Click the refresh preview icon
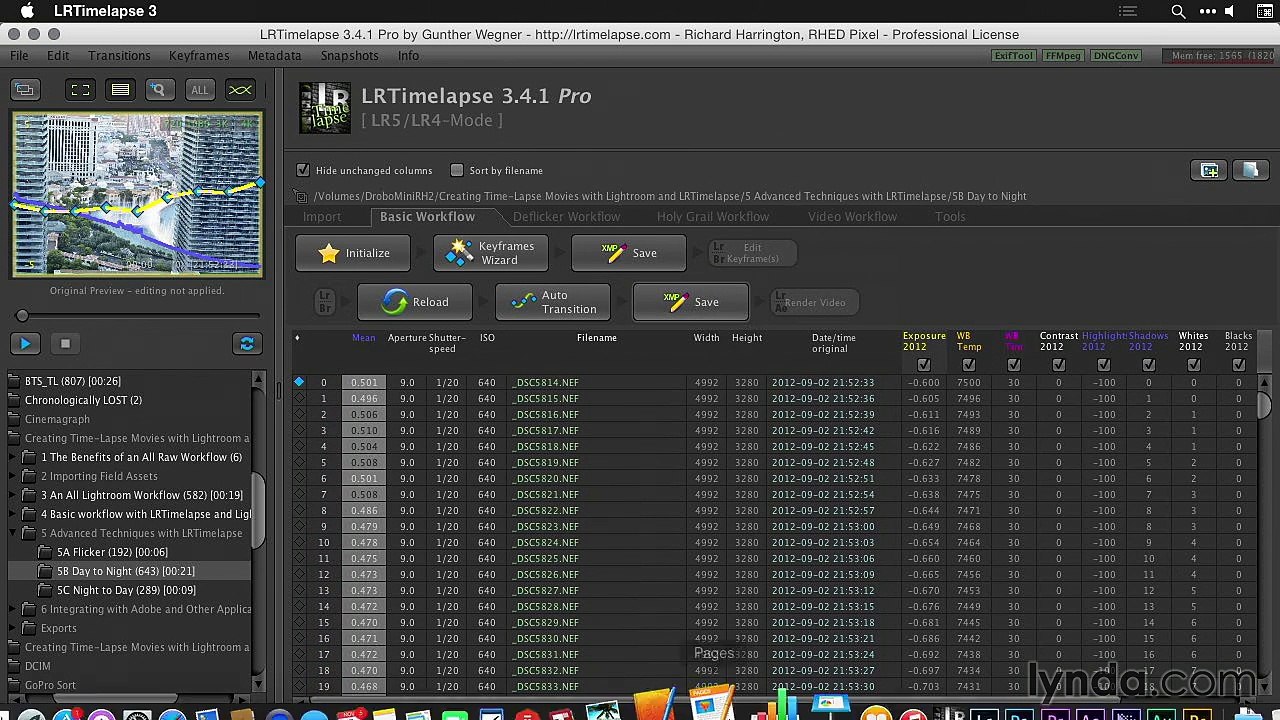 click(247, 344)
